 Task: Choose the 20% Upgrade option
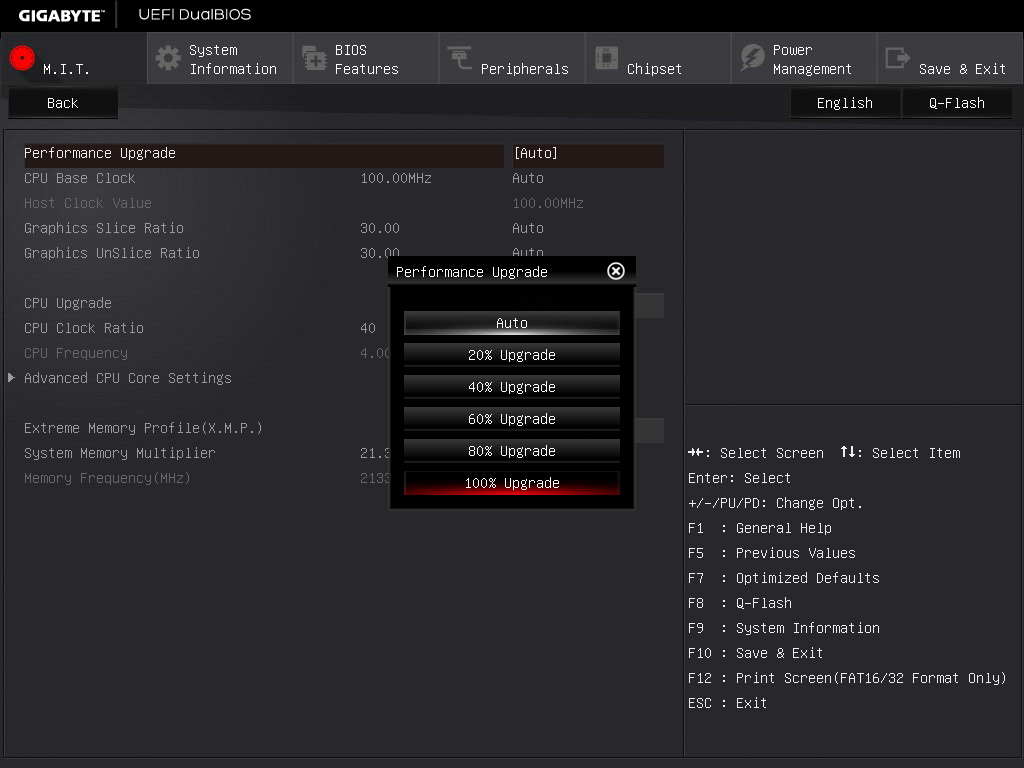tap(512, 355)
